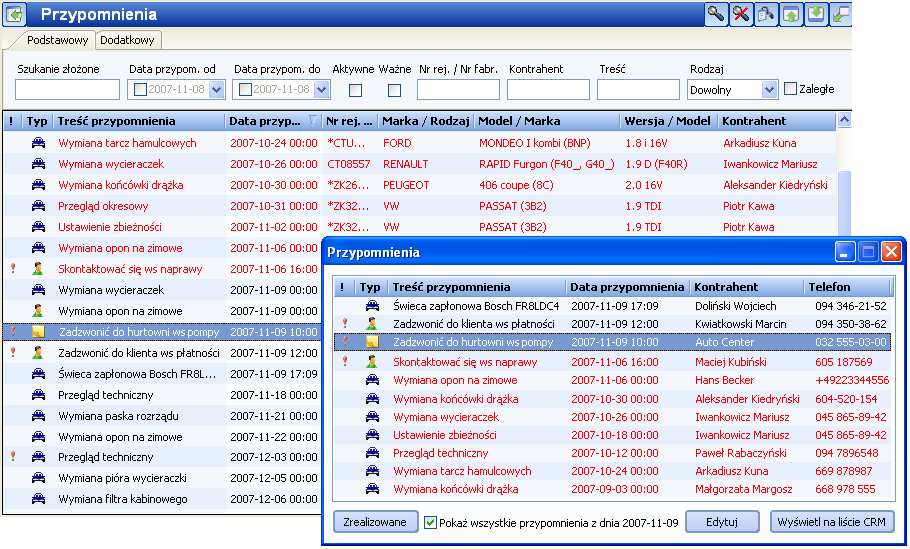Click exclamation mark of Maciej Kubiński row in popup
The height and width of the screenshot is (549, 910).
point(345,362)
